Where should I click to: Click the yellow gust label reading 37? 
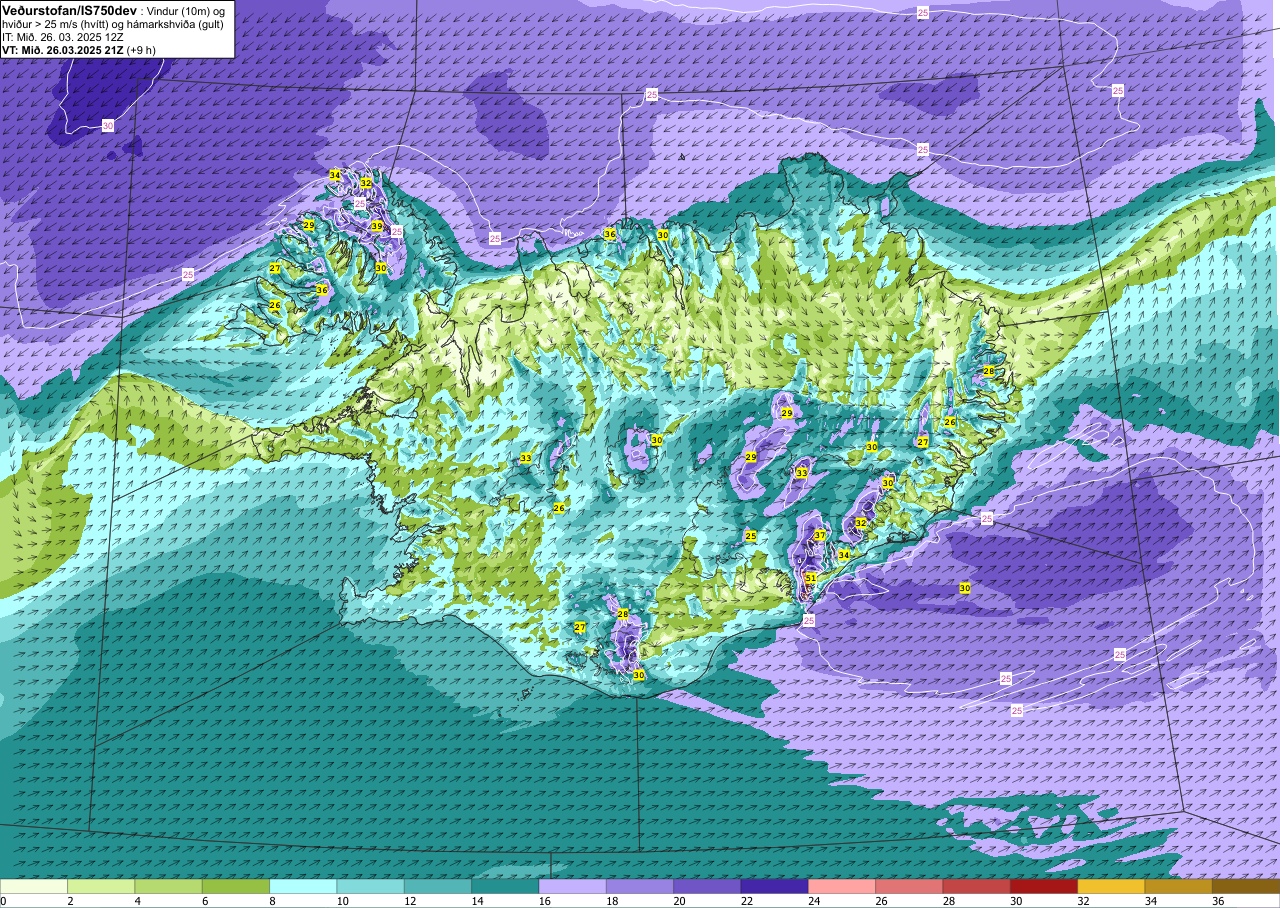click(x=820, y=536)
